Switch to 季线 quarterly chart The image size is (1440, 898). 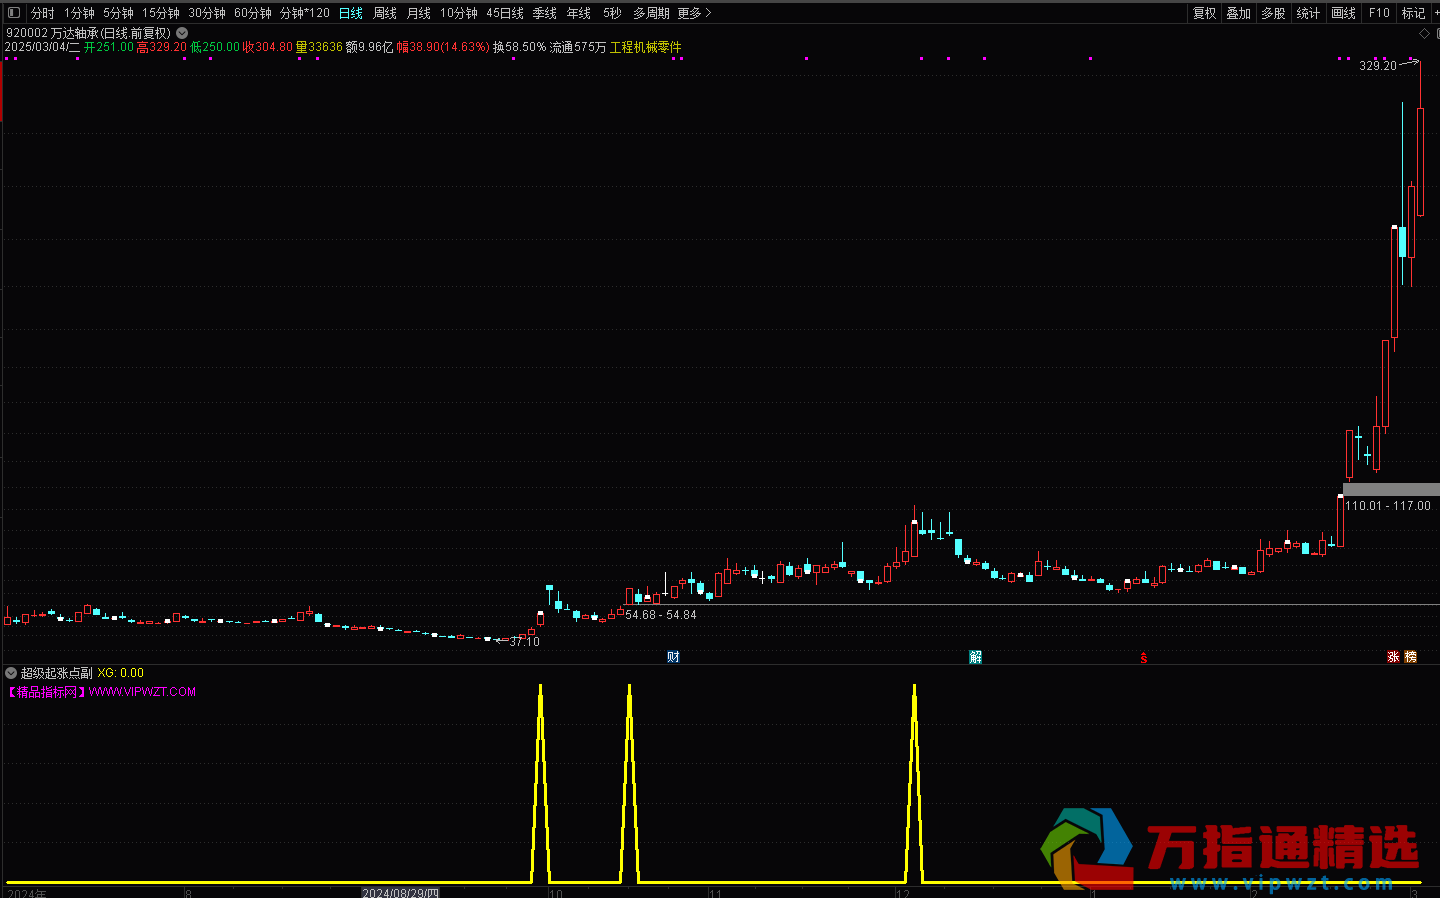tap(545, 13)
